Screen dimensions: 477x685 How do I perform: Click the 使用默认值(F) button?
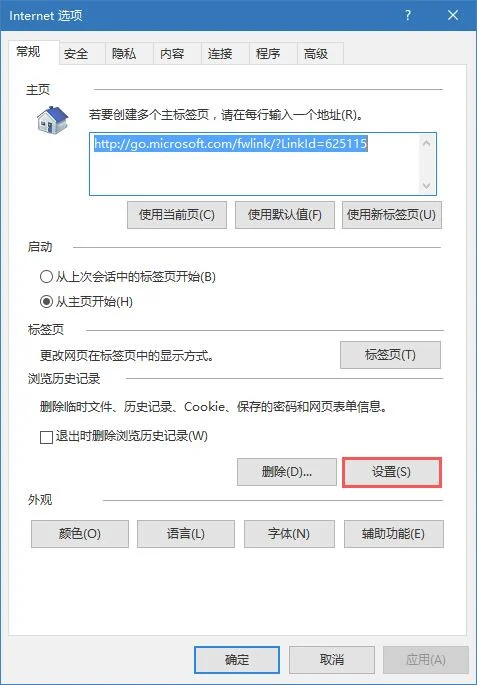(285, 214)
